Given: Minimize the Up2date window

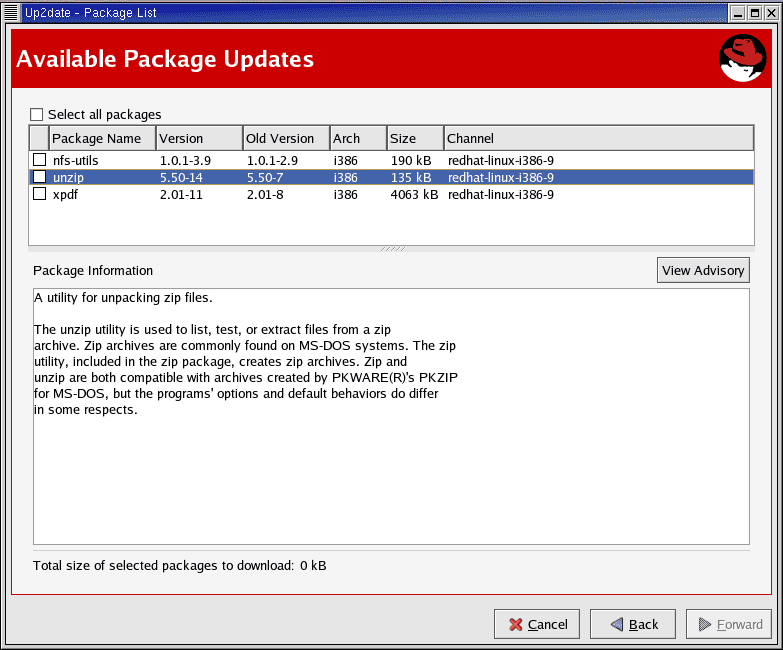Looking at the screenshot, I should point(738,13).
